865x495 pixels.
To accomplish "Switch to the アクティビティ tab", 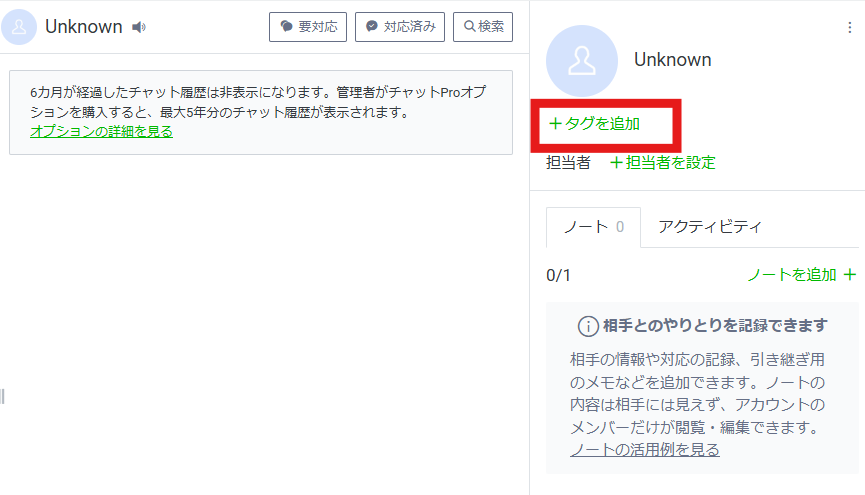I will click(x=709, y=227).
